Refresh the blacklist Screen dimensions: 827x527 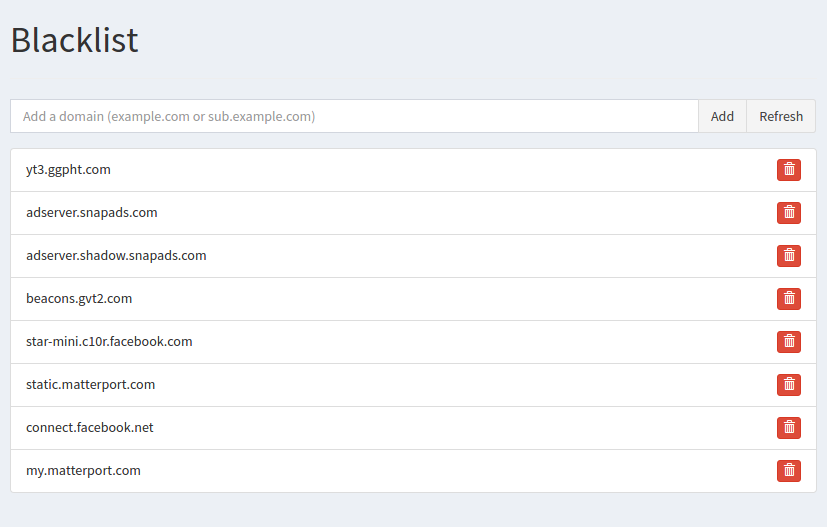pos(781,116)
